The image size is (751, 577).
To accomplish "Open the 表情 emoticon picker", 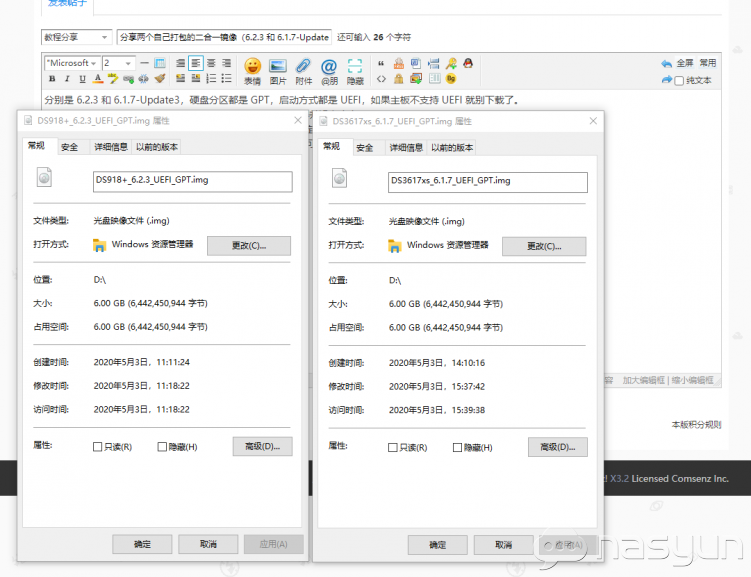I will point(252,71).
